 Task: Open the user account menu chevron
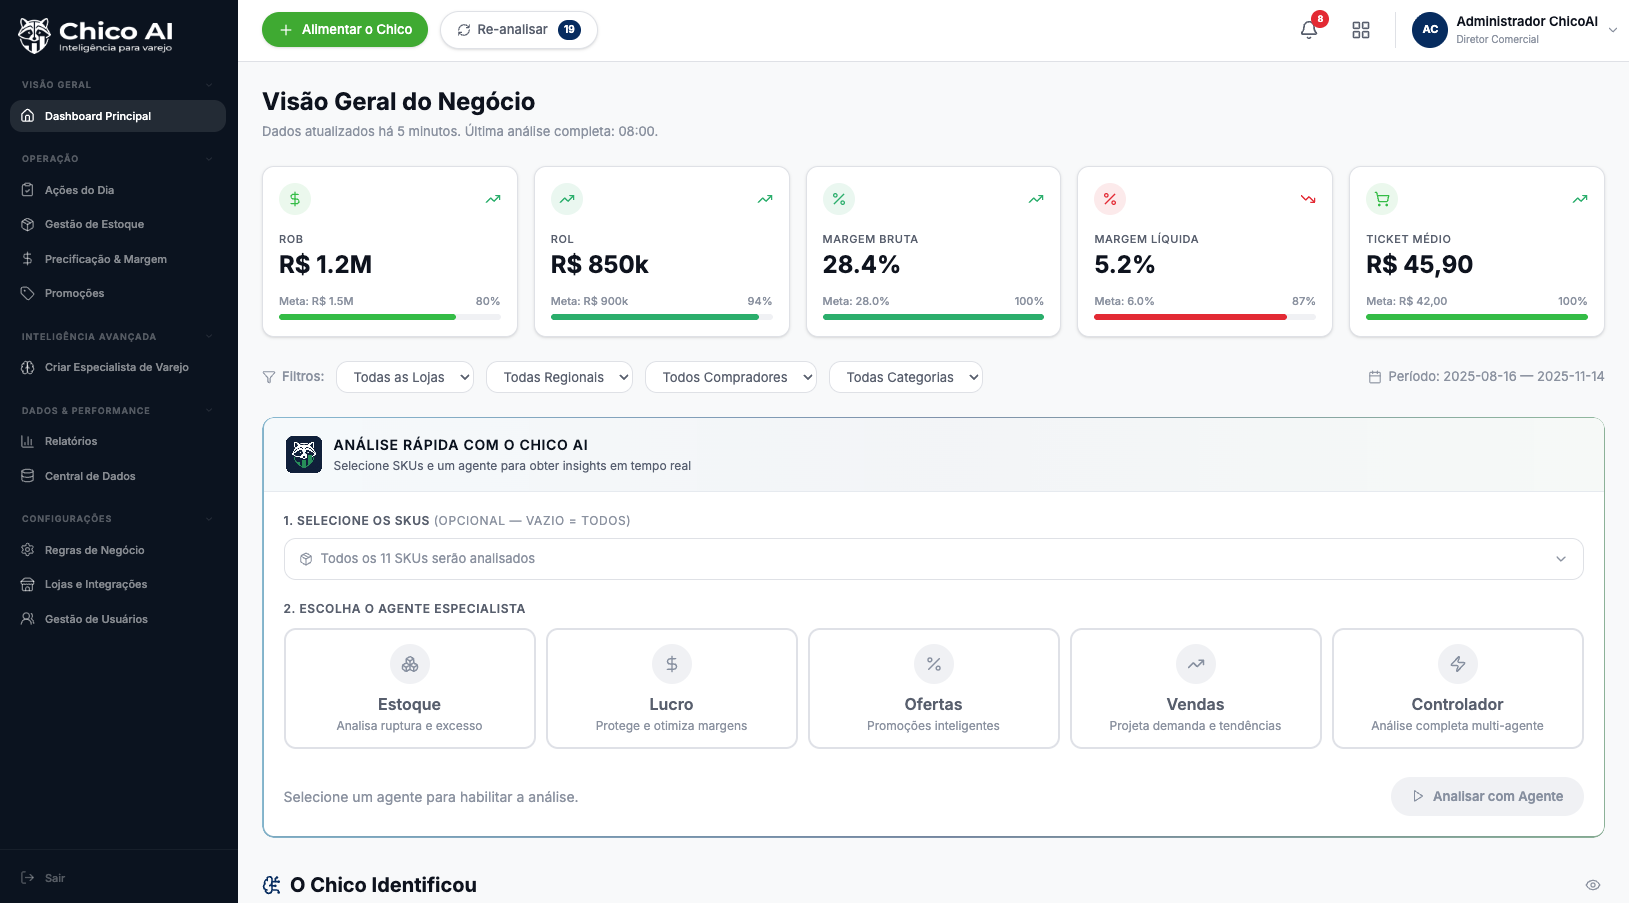click(x=1613, y=30)
